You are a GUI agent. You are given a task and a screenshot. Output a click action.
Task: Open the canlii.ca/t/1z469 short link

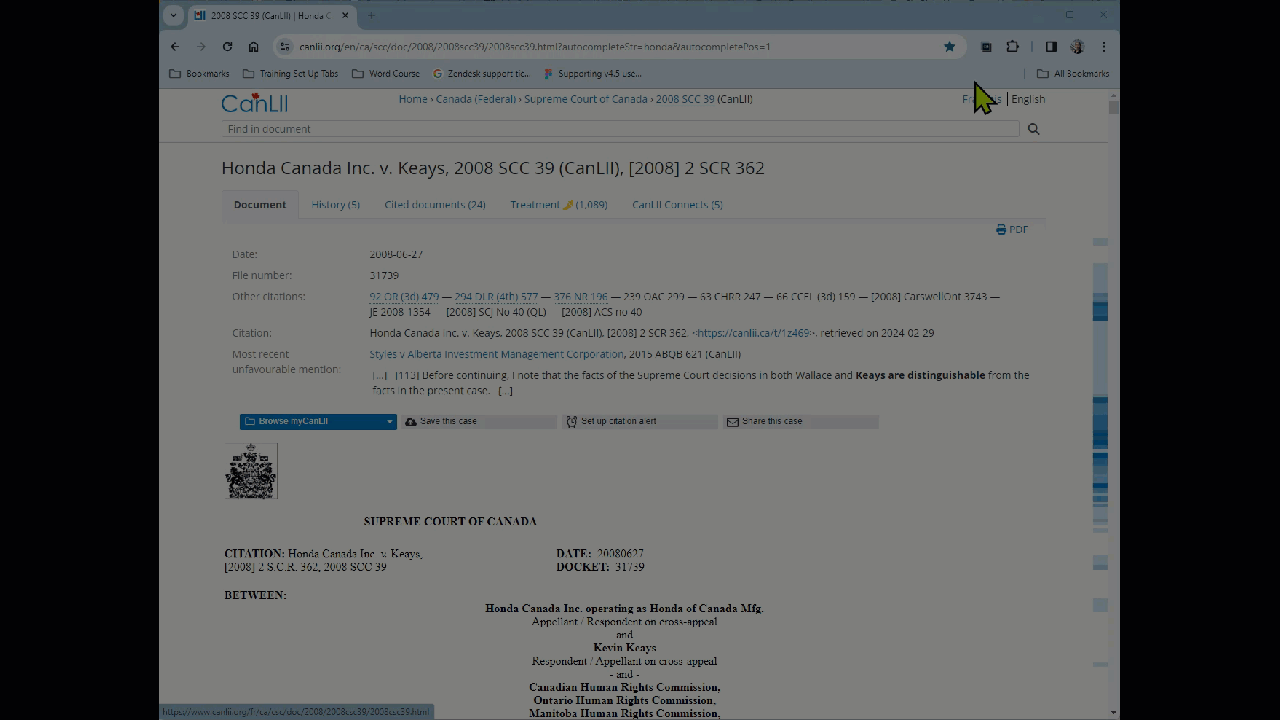[754, 333]
